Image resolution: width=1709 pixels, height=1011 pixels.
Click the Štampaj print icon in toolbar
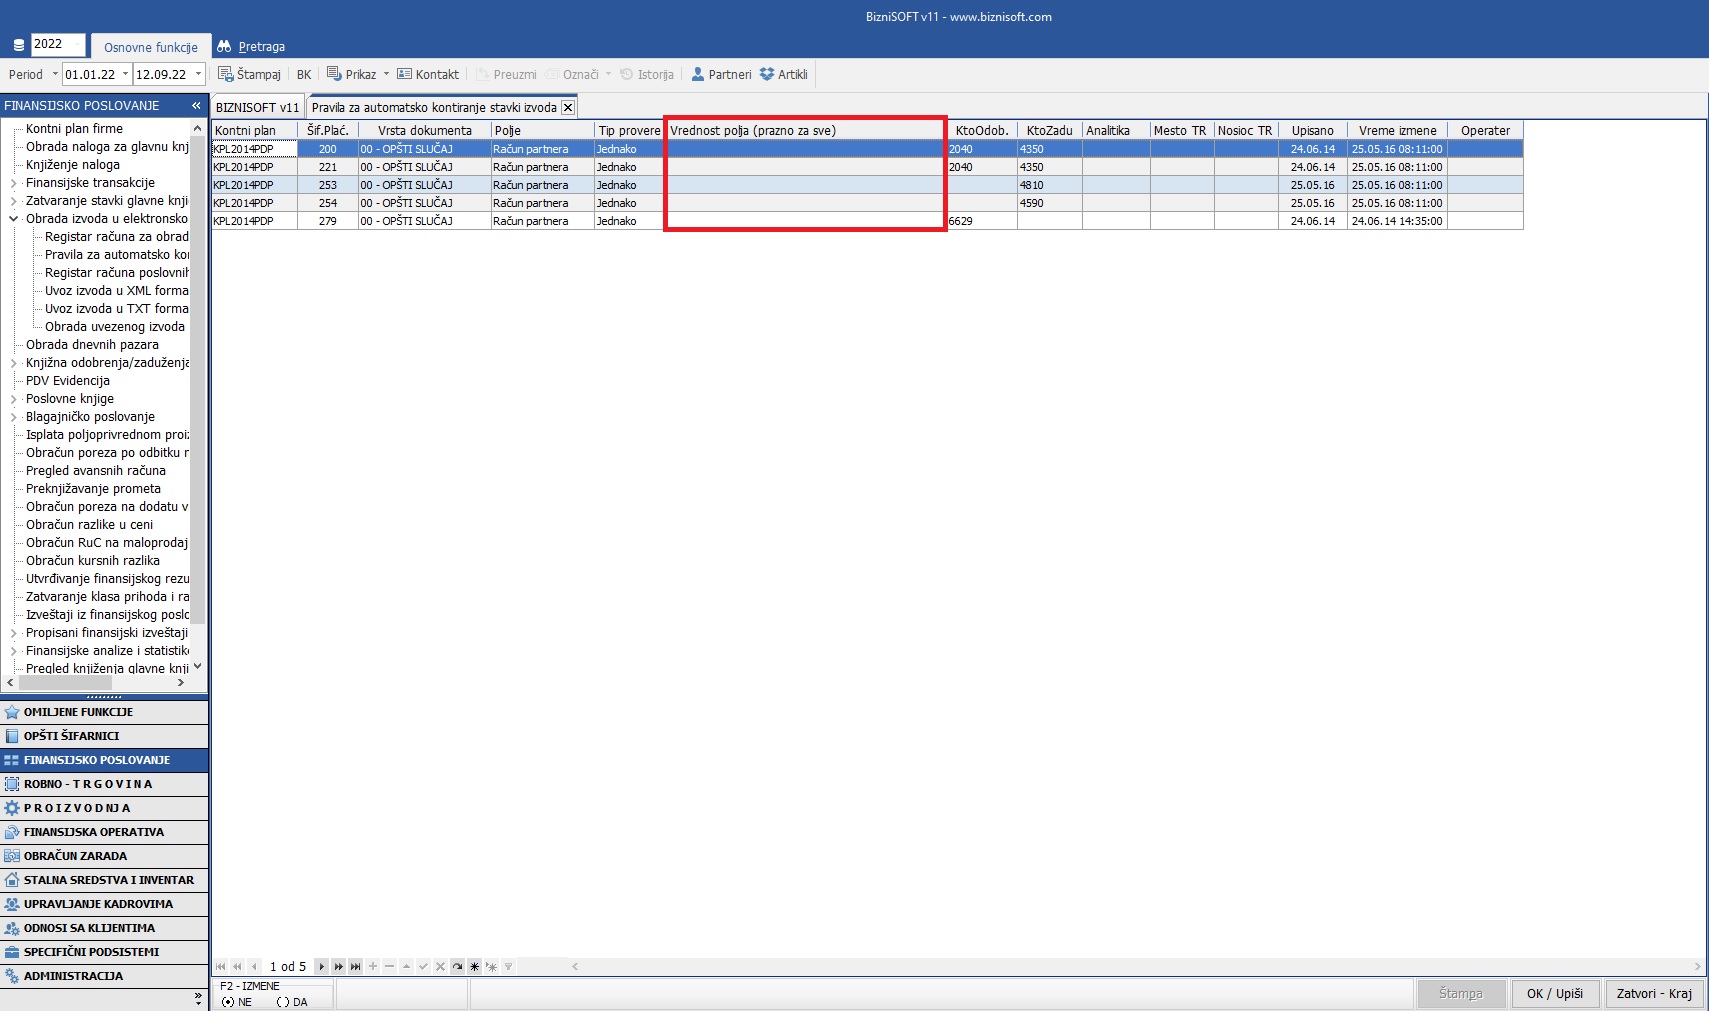pyautogui.click(x=226, y=74)
